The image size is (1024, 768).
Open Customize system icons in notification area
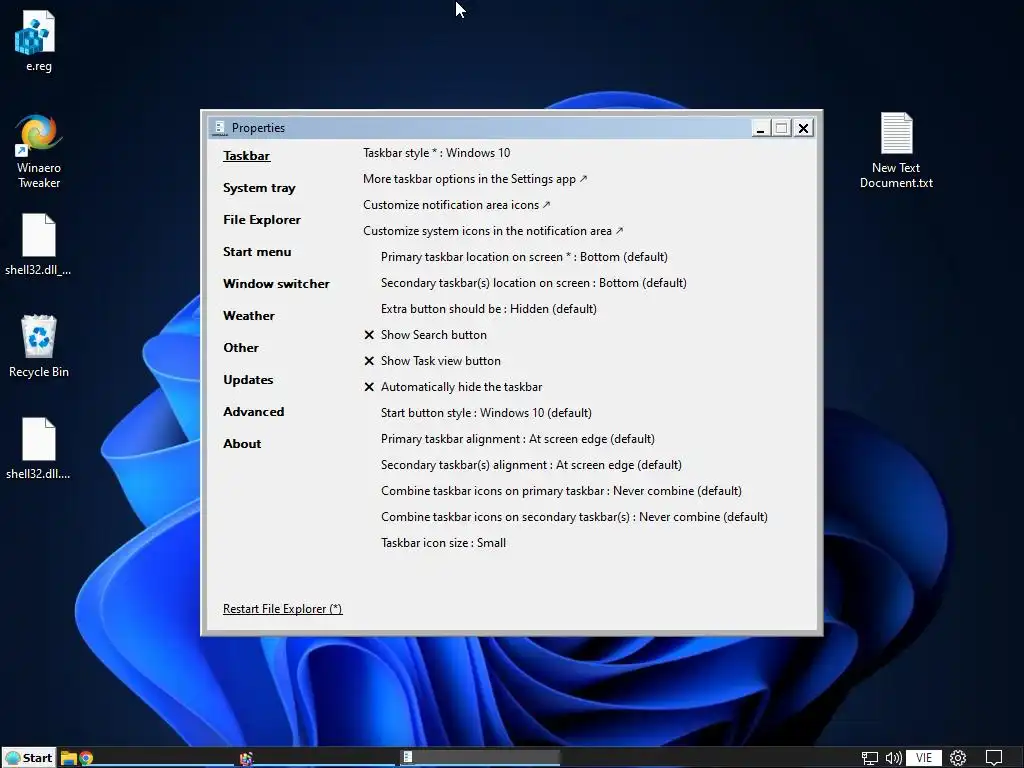(493, 231)
